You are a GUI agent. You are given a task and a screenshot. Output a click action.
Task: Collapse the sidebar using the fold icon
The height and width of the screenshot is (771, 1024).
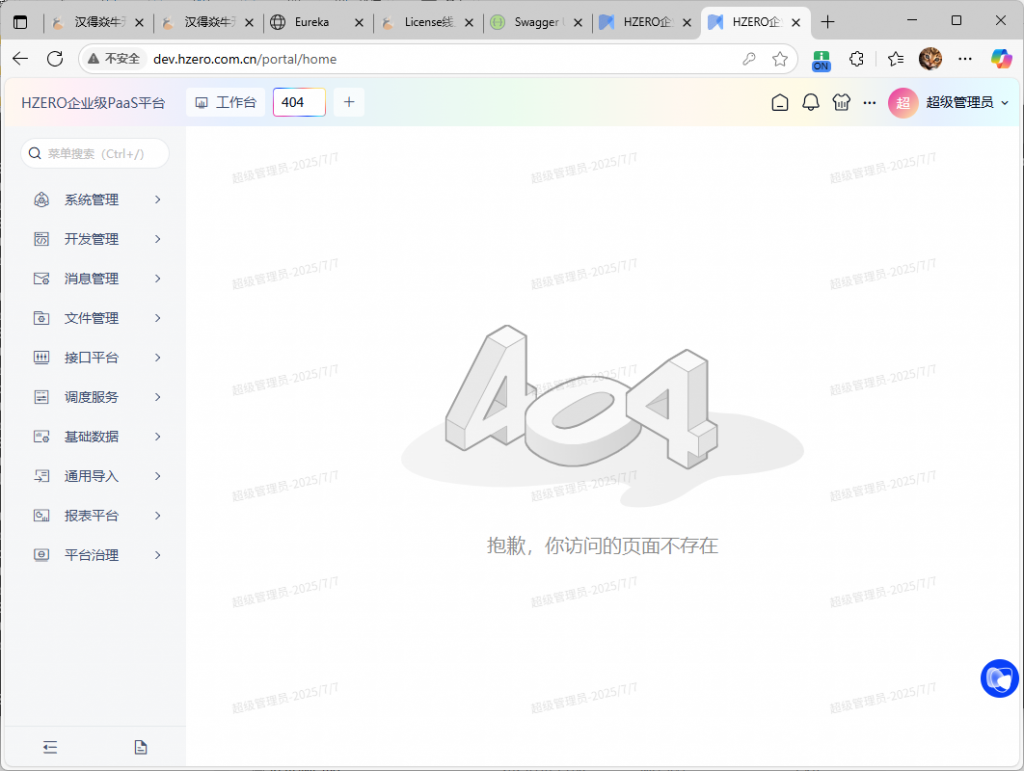click(50, 747)
